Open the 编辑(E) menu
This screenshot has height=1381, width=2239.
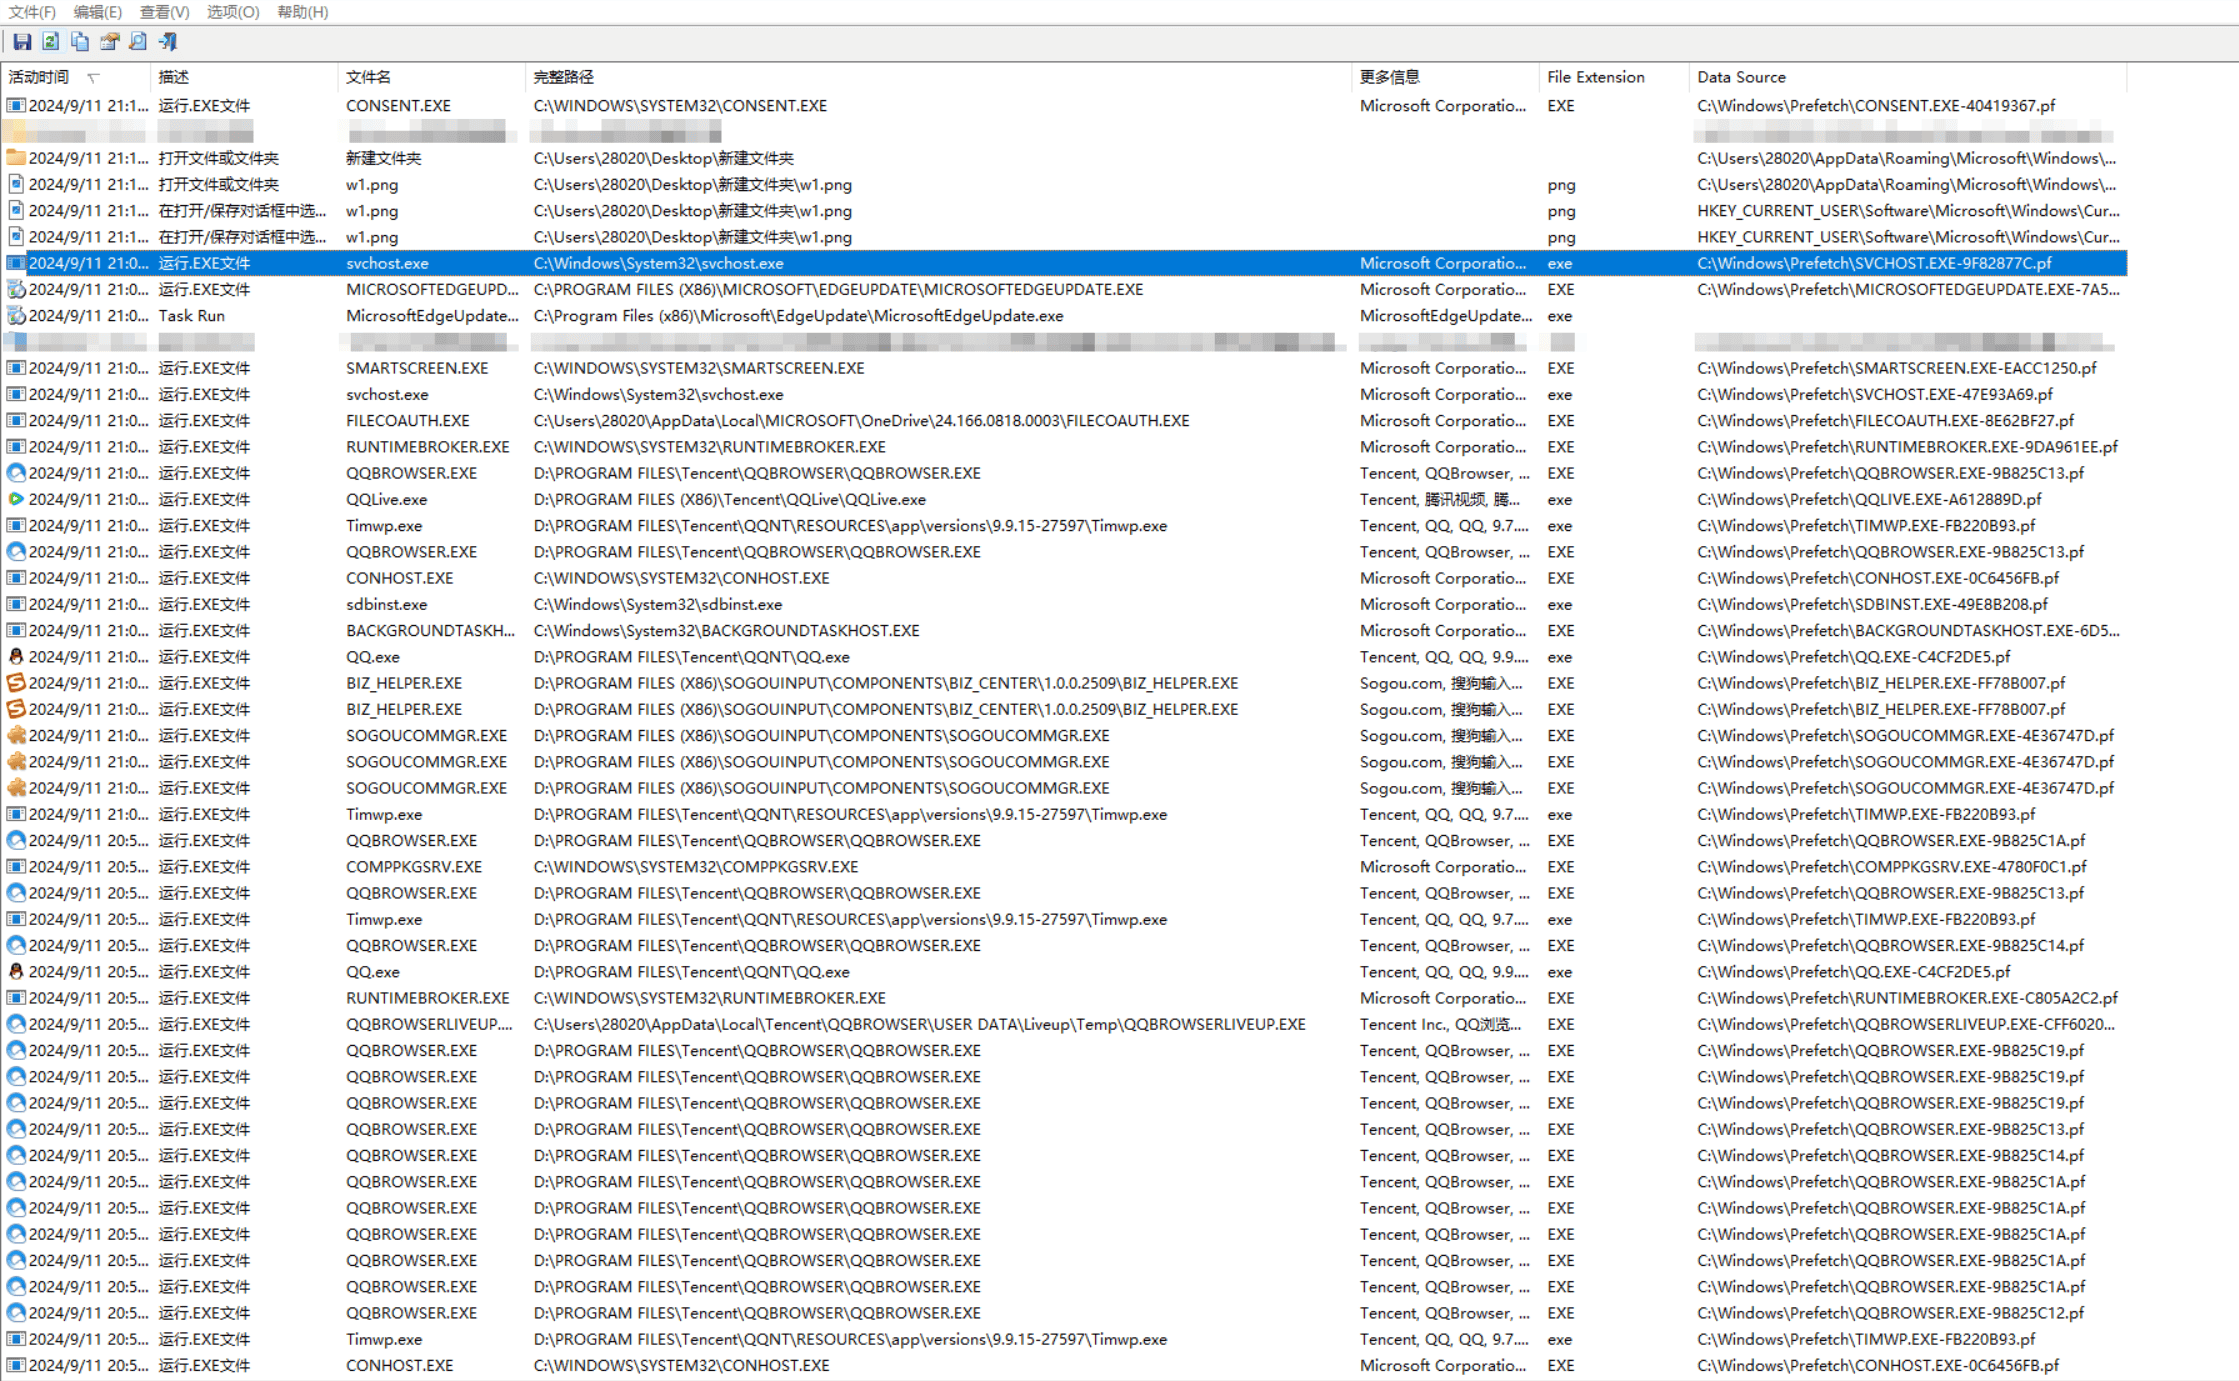pos(97,12)
